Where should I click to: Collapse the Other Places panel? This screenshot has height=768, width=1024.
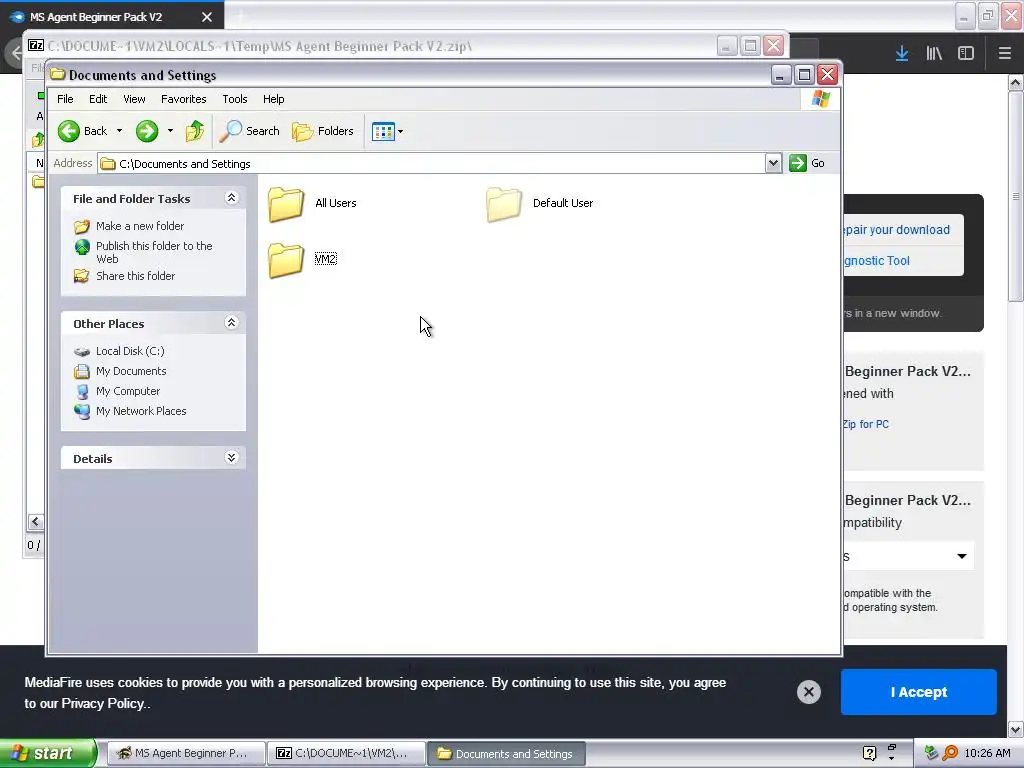tap(231, 323)
